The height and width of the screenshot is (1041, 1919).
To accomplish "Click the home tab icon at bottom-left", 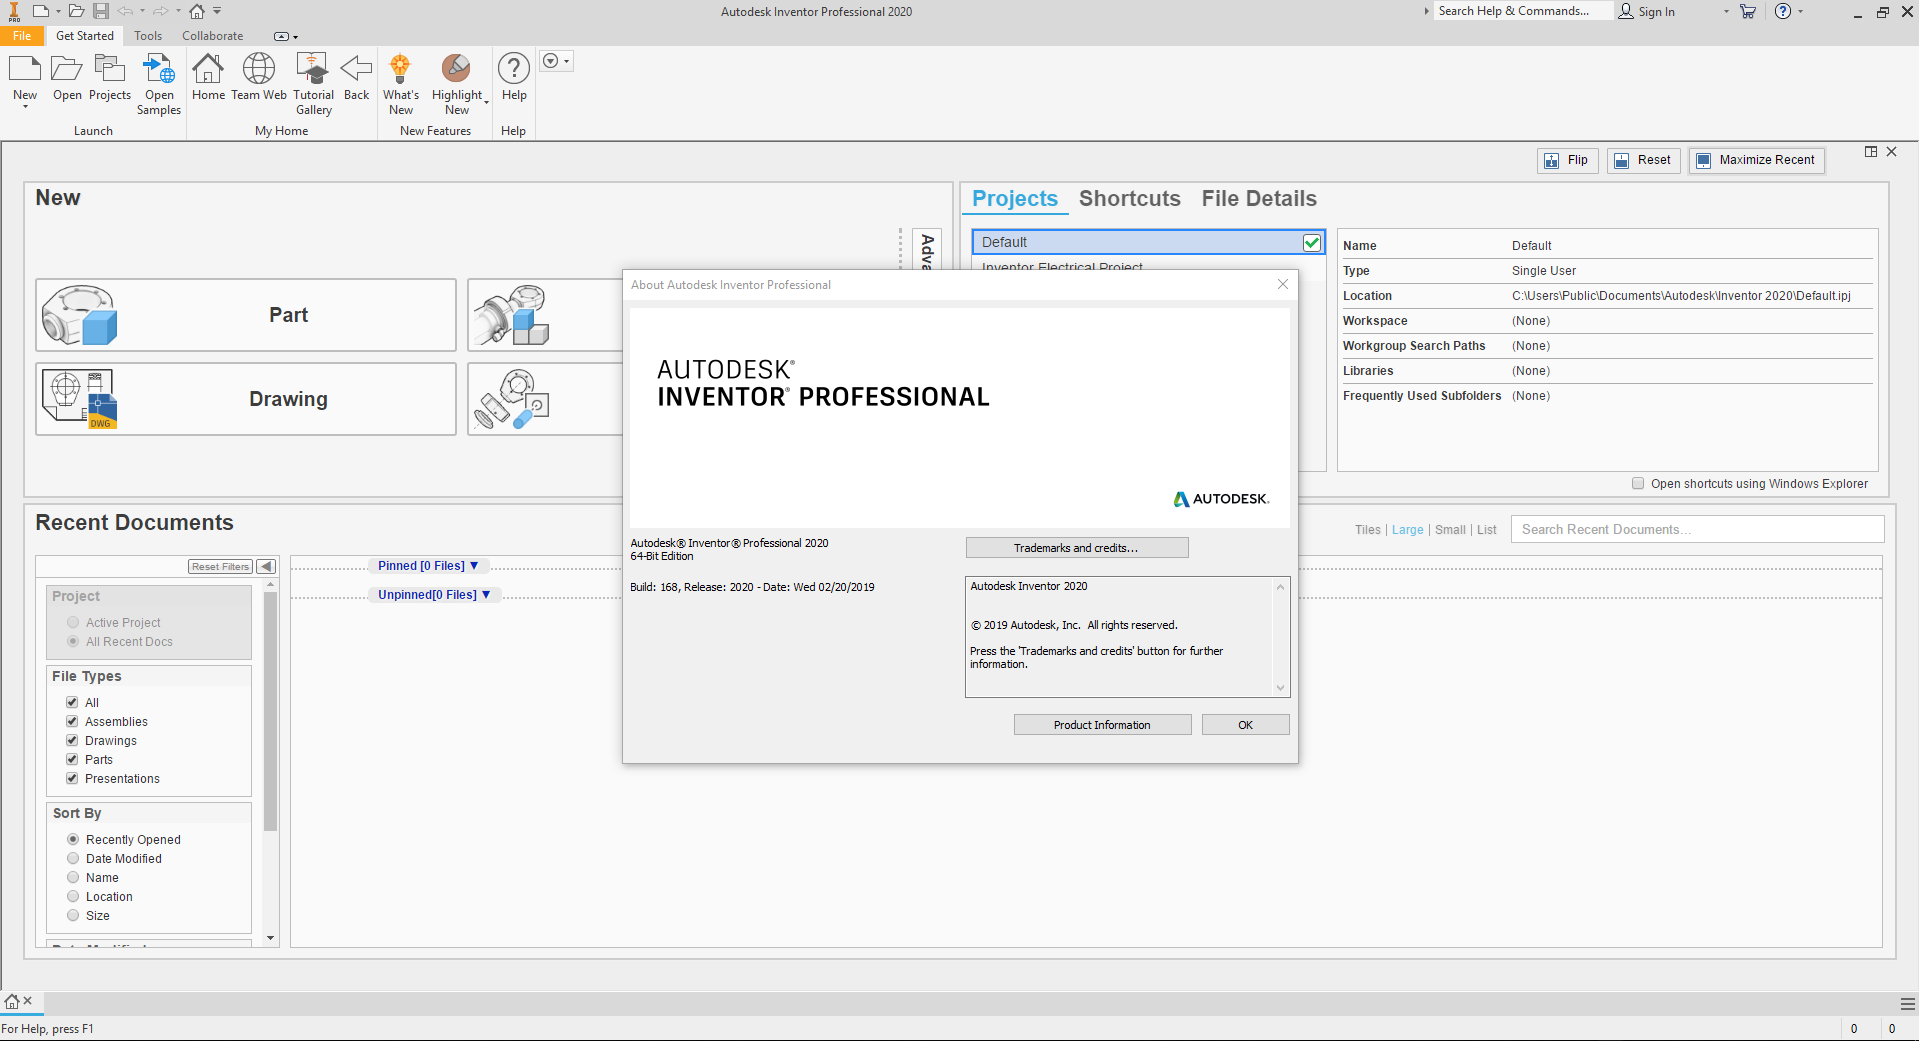I will click(12, 1001).
